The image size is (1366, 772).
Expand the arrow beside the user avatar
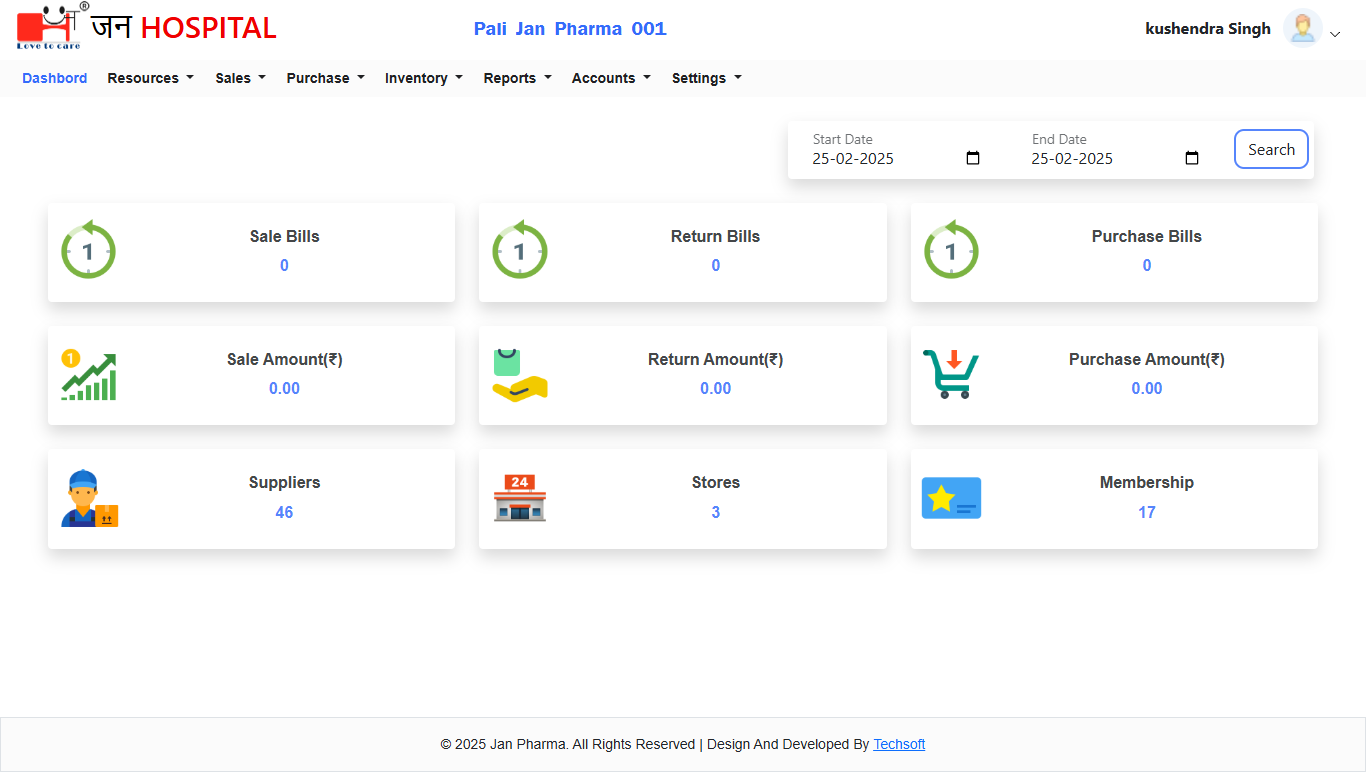(x=1335, y=34)
